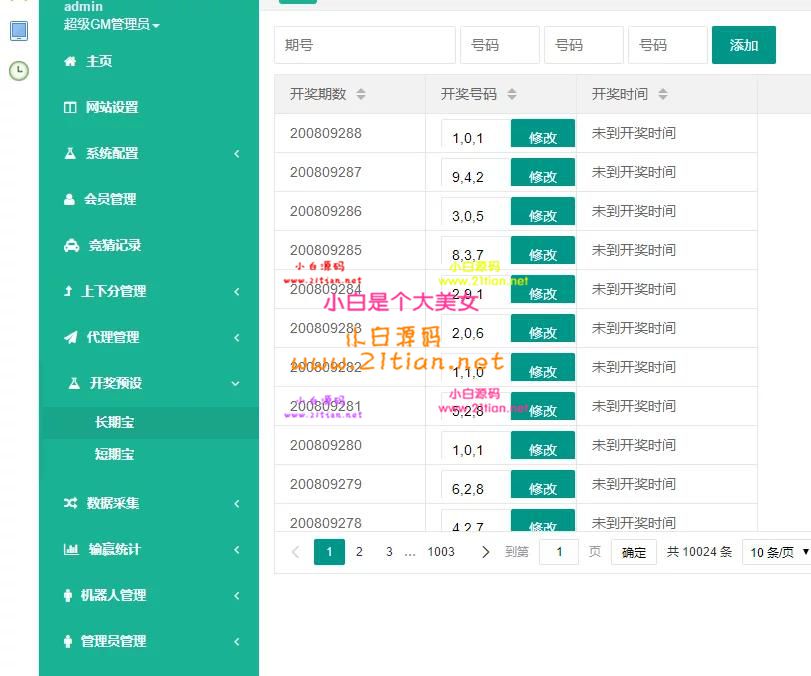Open 主页 menu item
The image size is (811, 676).
point(99,62)
